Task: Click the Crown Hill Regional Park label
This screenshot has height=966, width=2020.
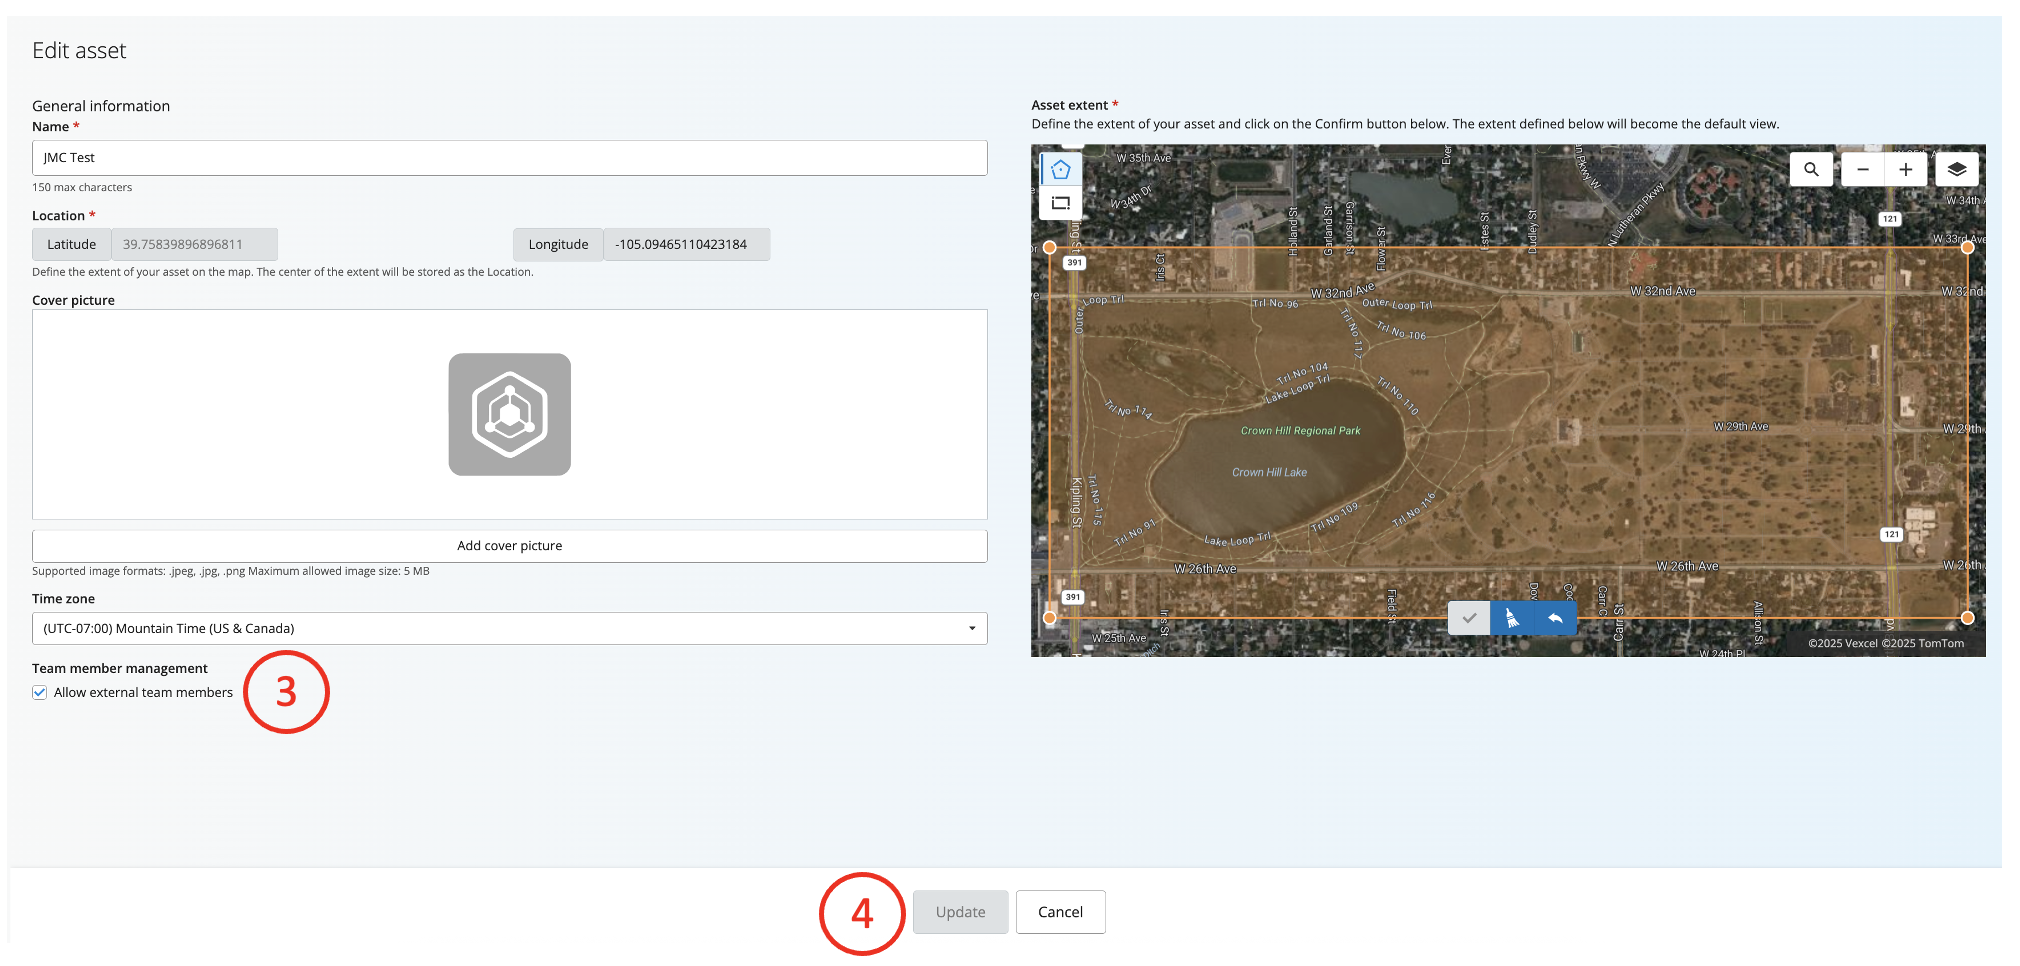Action: 1301,431
